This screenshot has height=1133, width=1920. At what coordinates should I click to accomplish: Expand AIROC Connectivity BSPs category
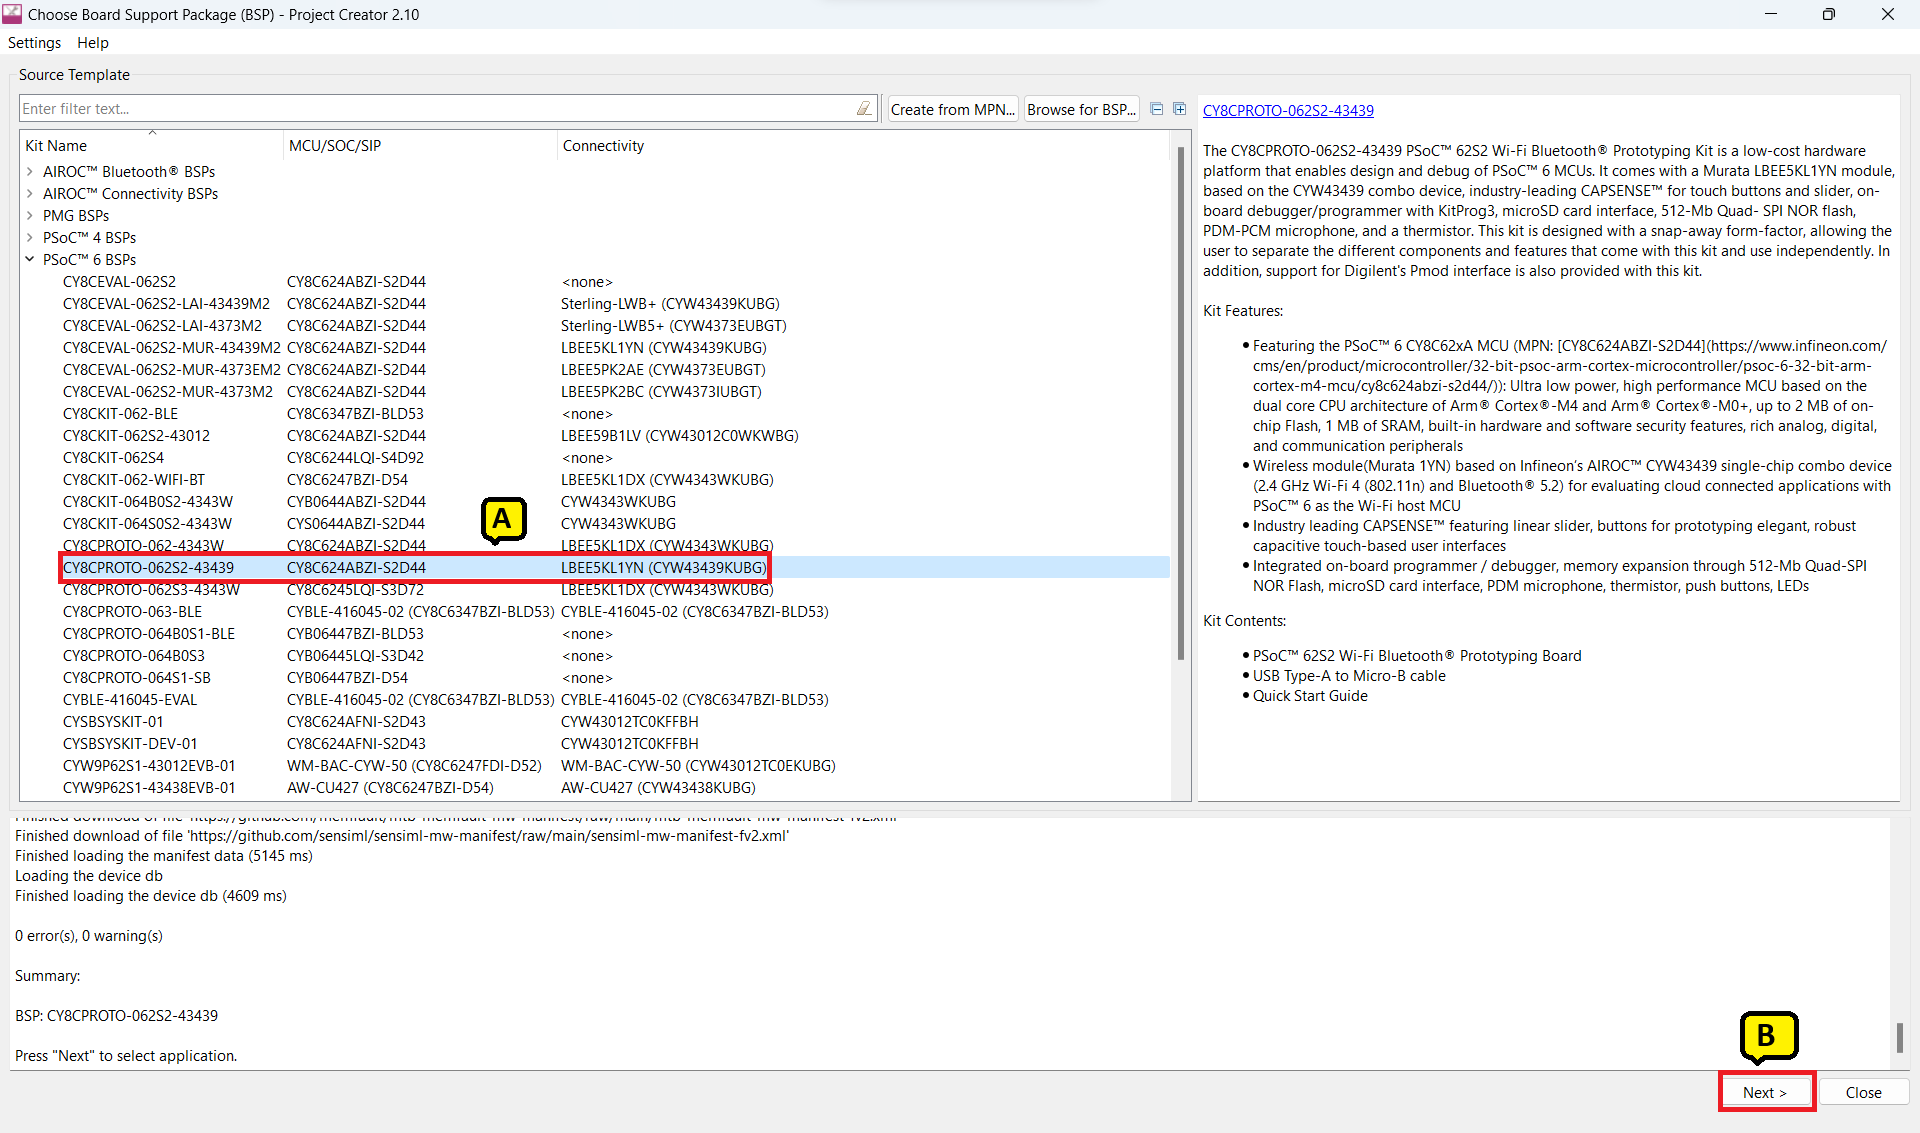point(30,194)
